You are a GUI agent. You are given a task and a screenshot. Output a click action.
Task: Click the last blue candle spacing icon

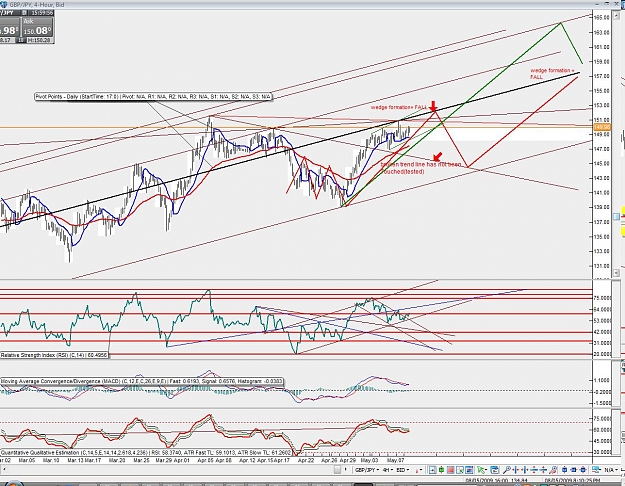[x=583, y=470]
